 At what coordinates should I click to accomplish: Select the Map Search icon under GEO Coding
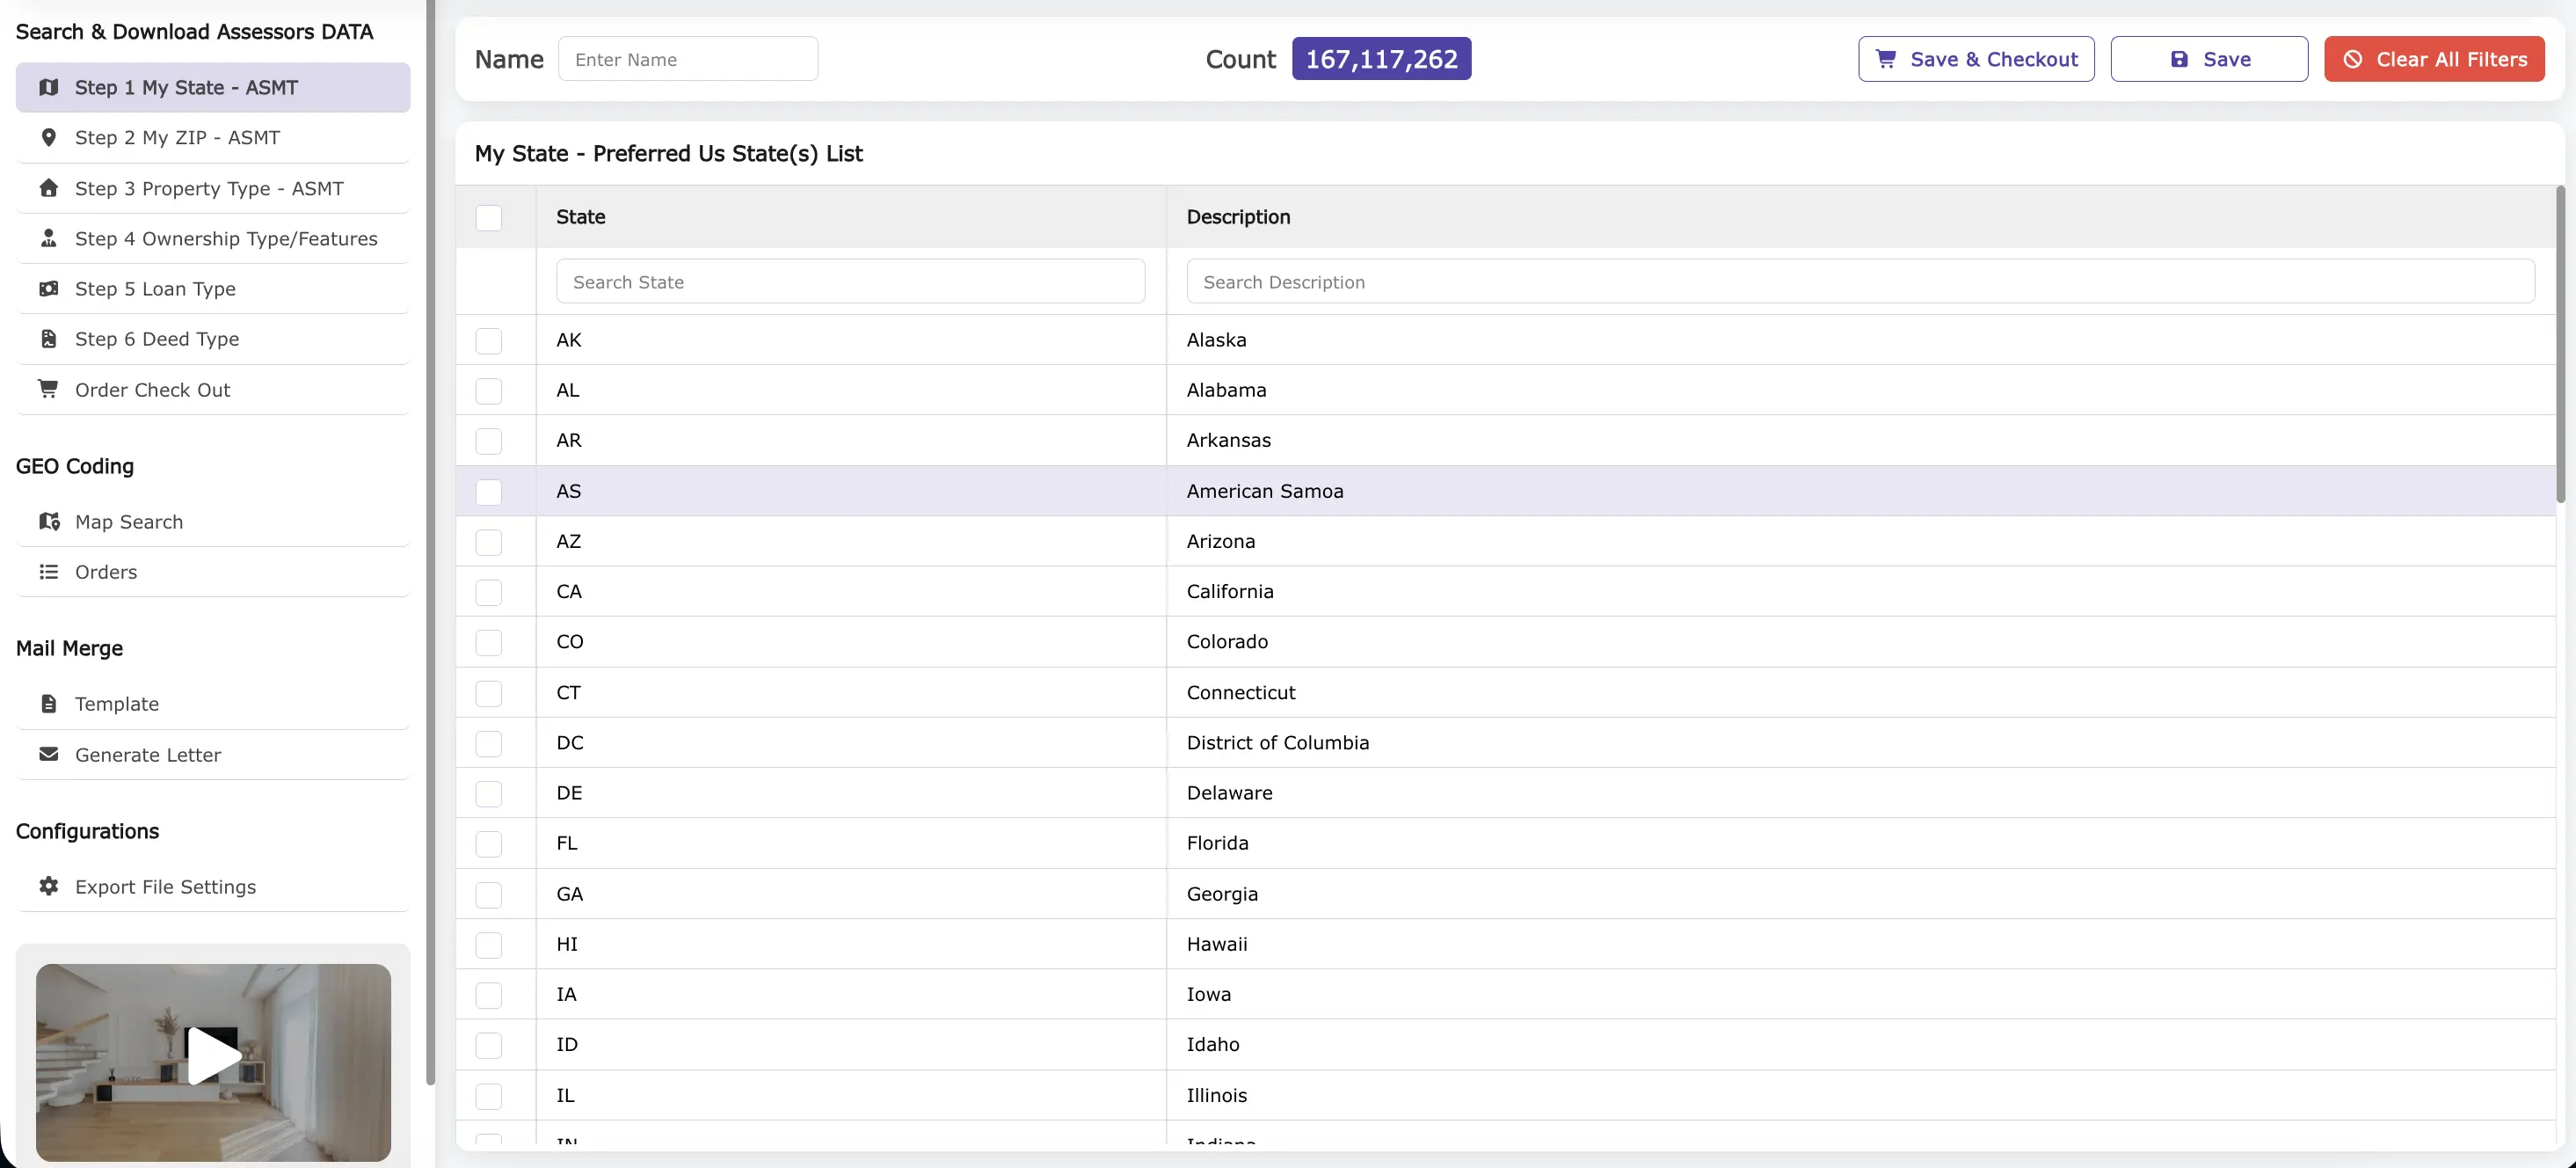[x=49, y=521]
